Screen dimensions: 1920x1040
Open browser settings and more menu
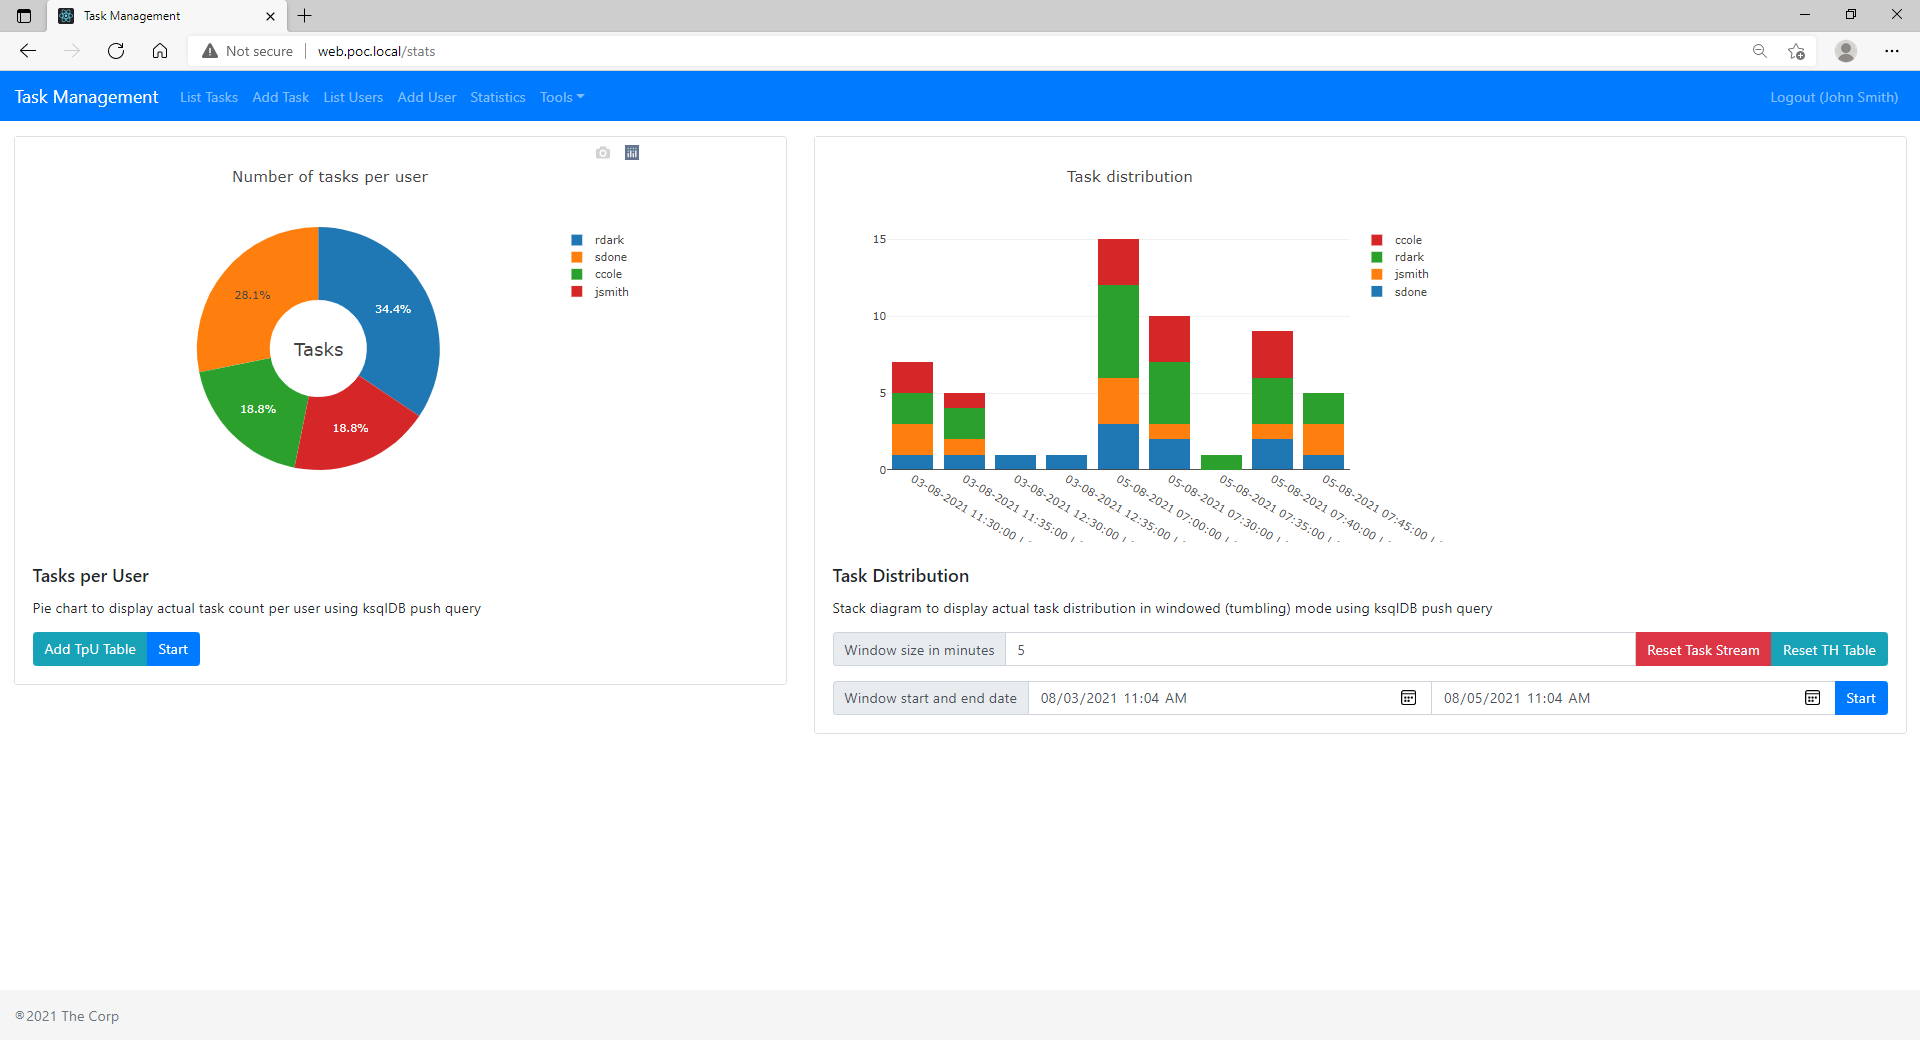tap(1892, 51)
